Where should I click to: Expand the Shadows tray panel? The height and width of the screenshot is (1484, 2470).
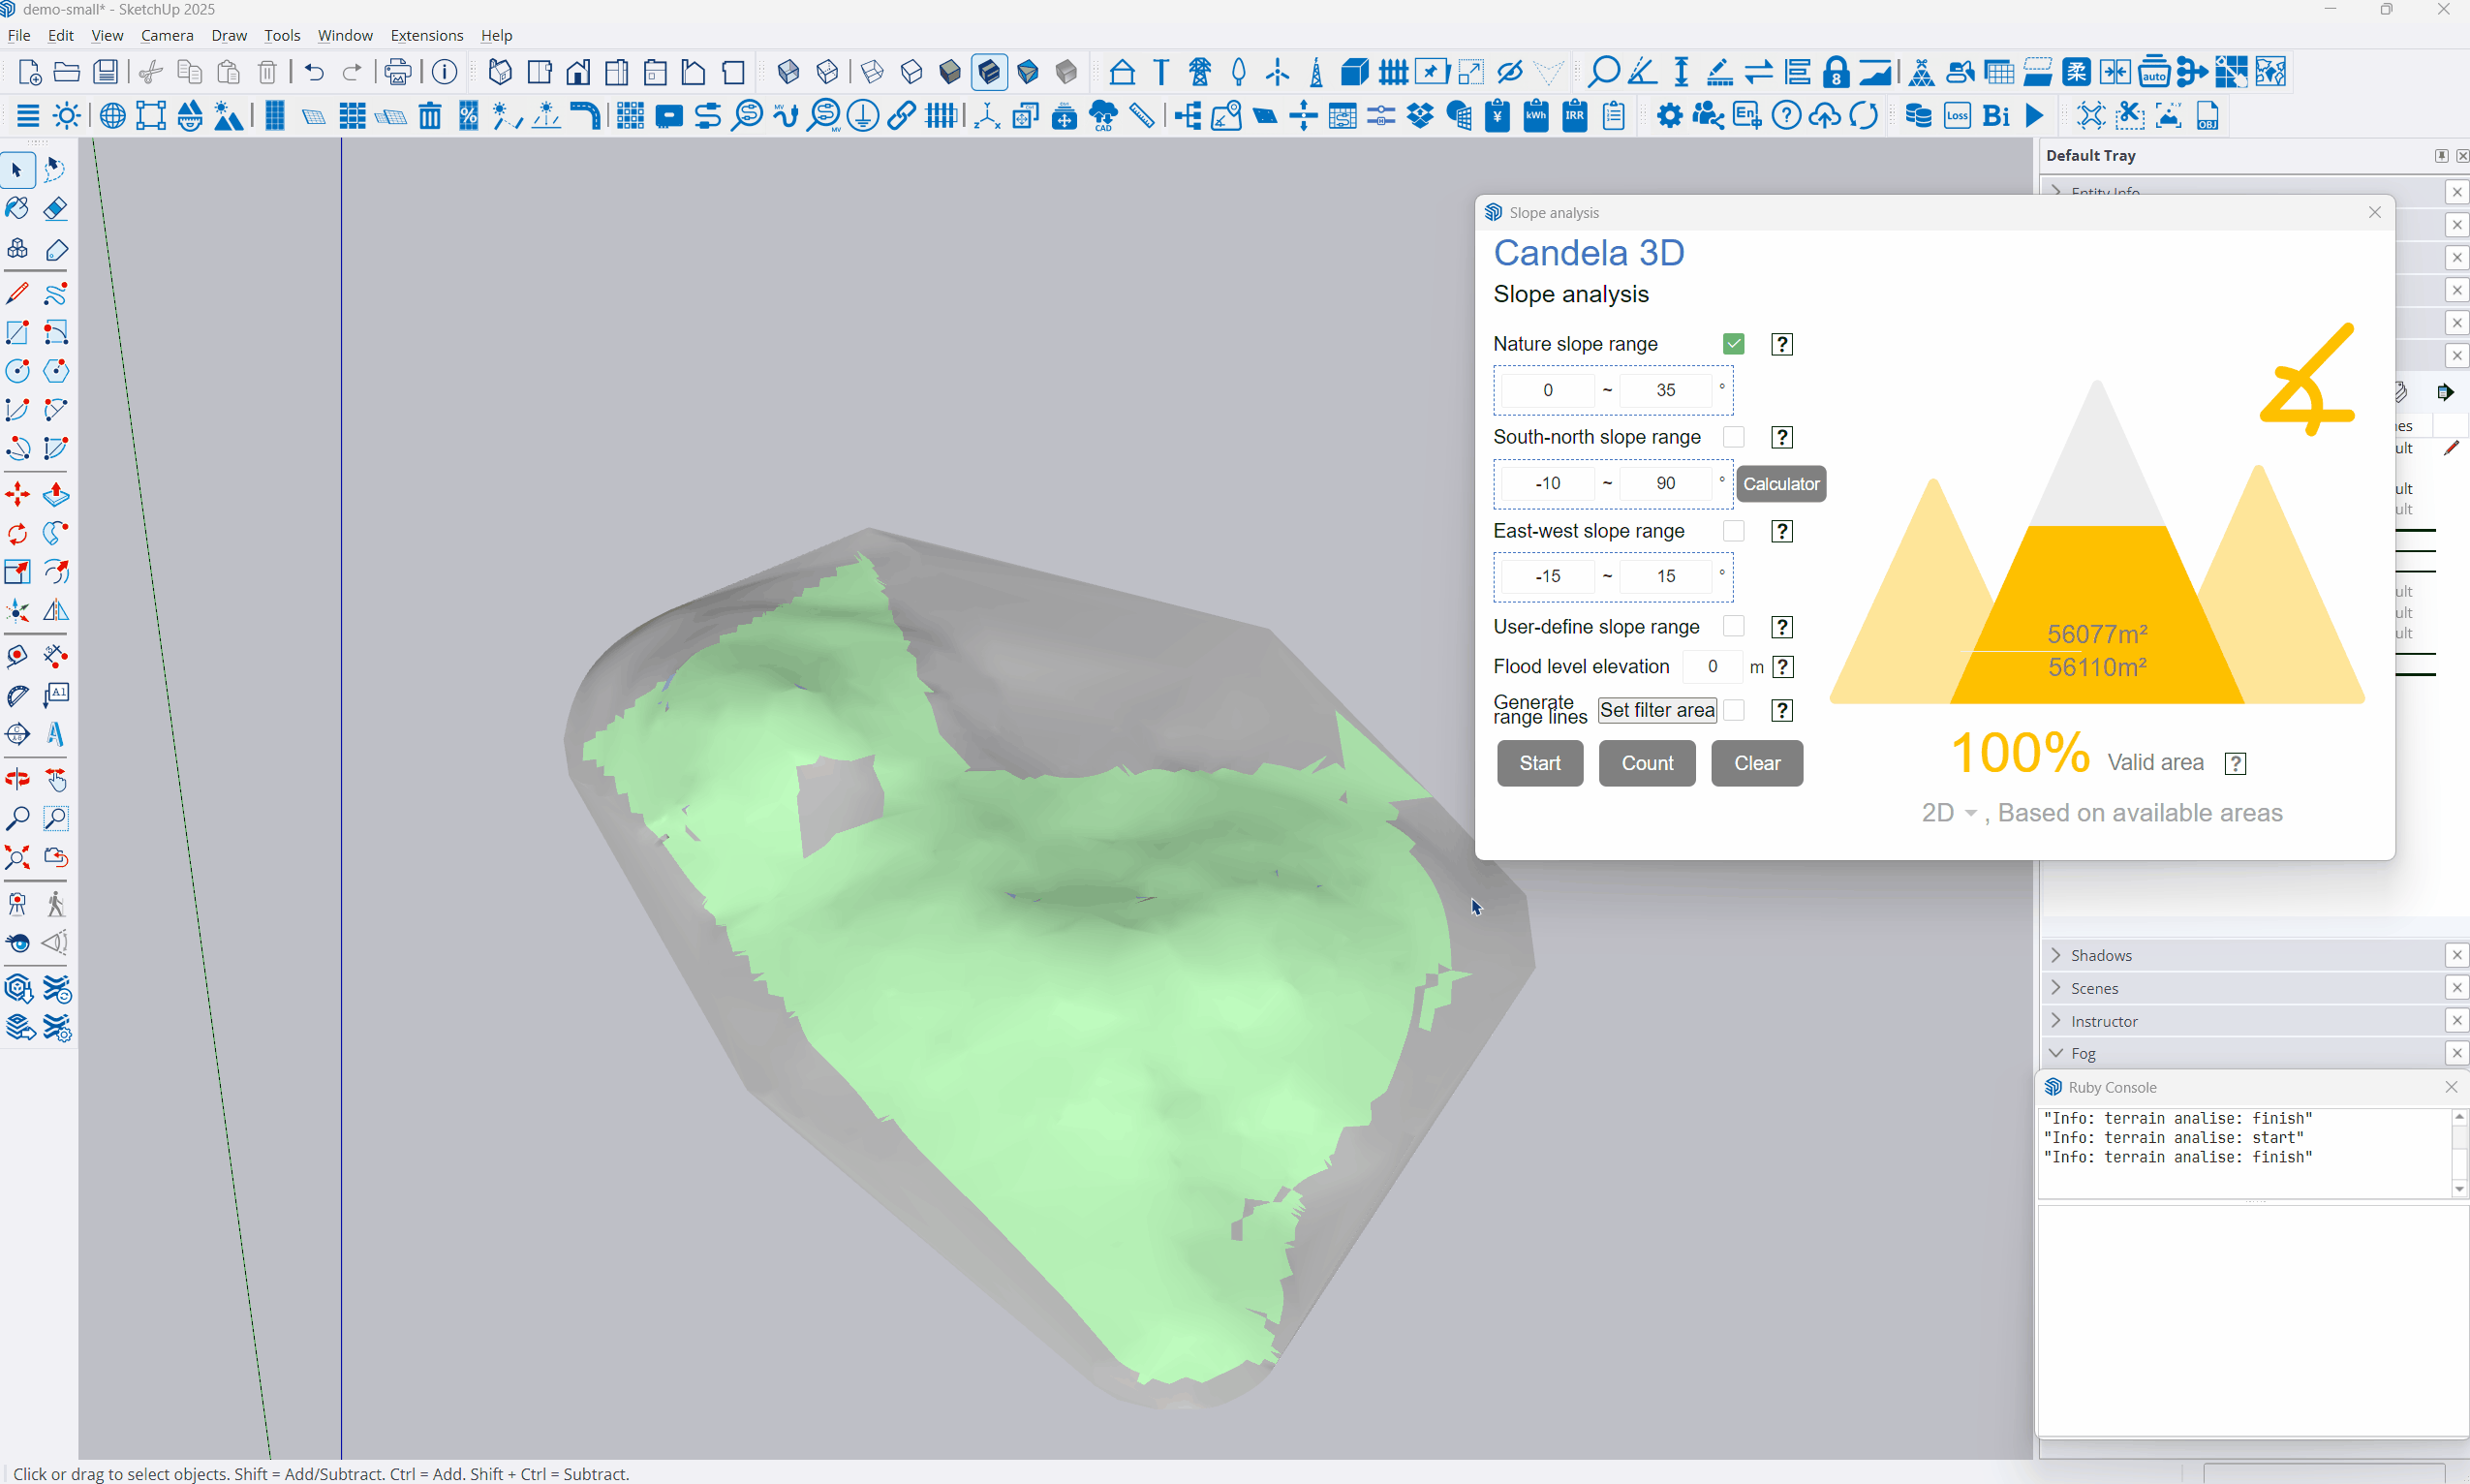click(x=2056, y=955)
